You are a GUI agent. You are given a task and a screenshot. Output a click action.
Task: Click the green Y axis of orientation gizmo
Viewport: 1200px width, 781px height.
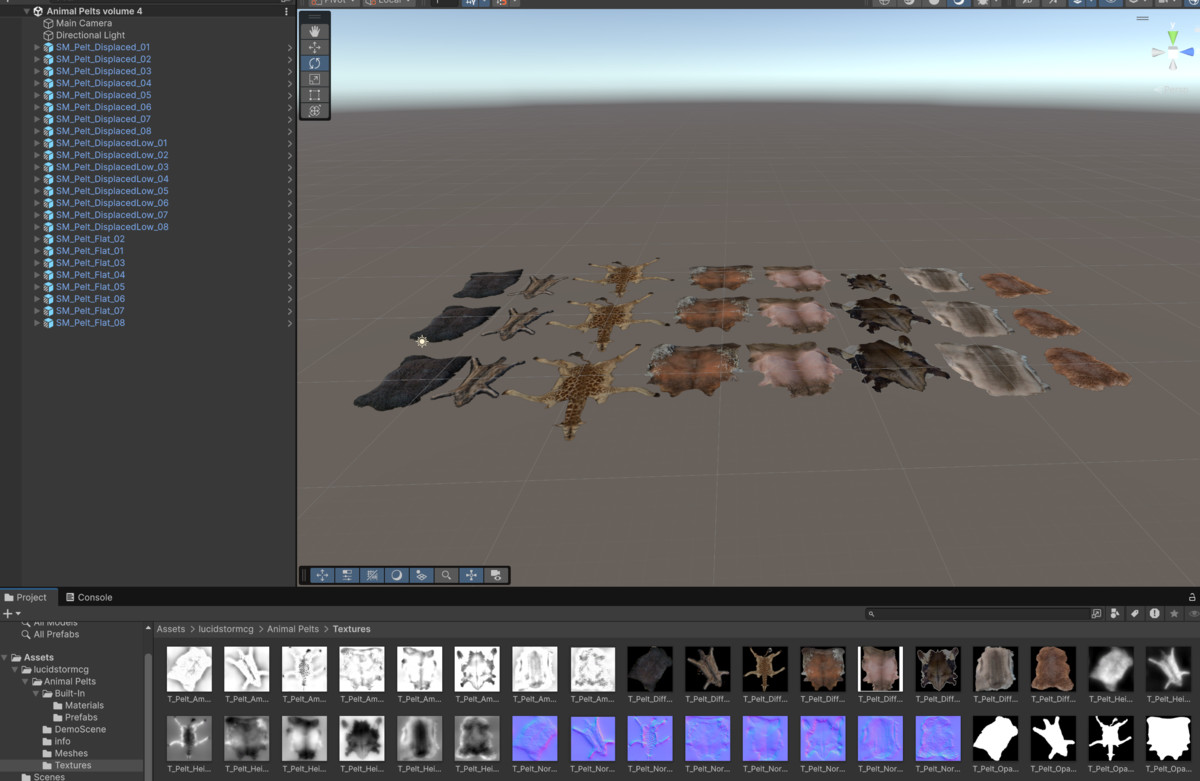[1173, 37]
